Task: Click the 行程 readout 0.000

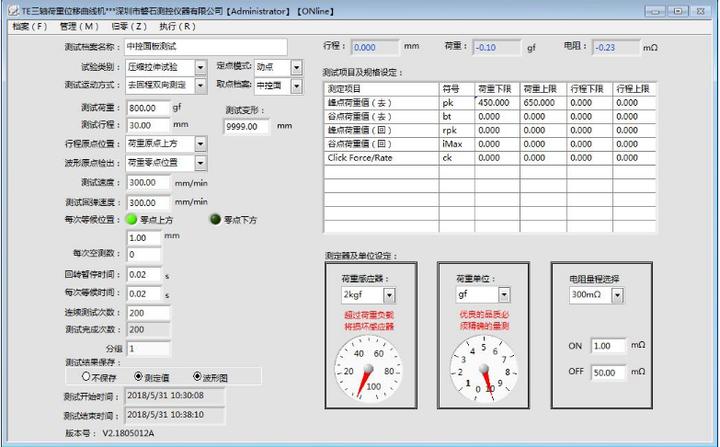Action: [x=375, y=47]
